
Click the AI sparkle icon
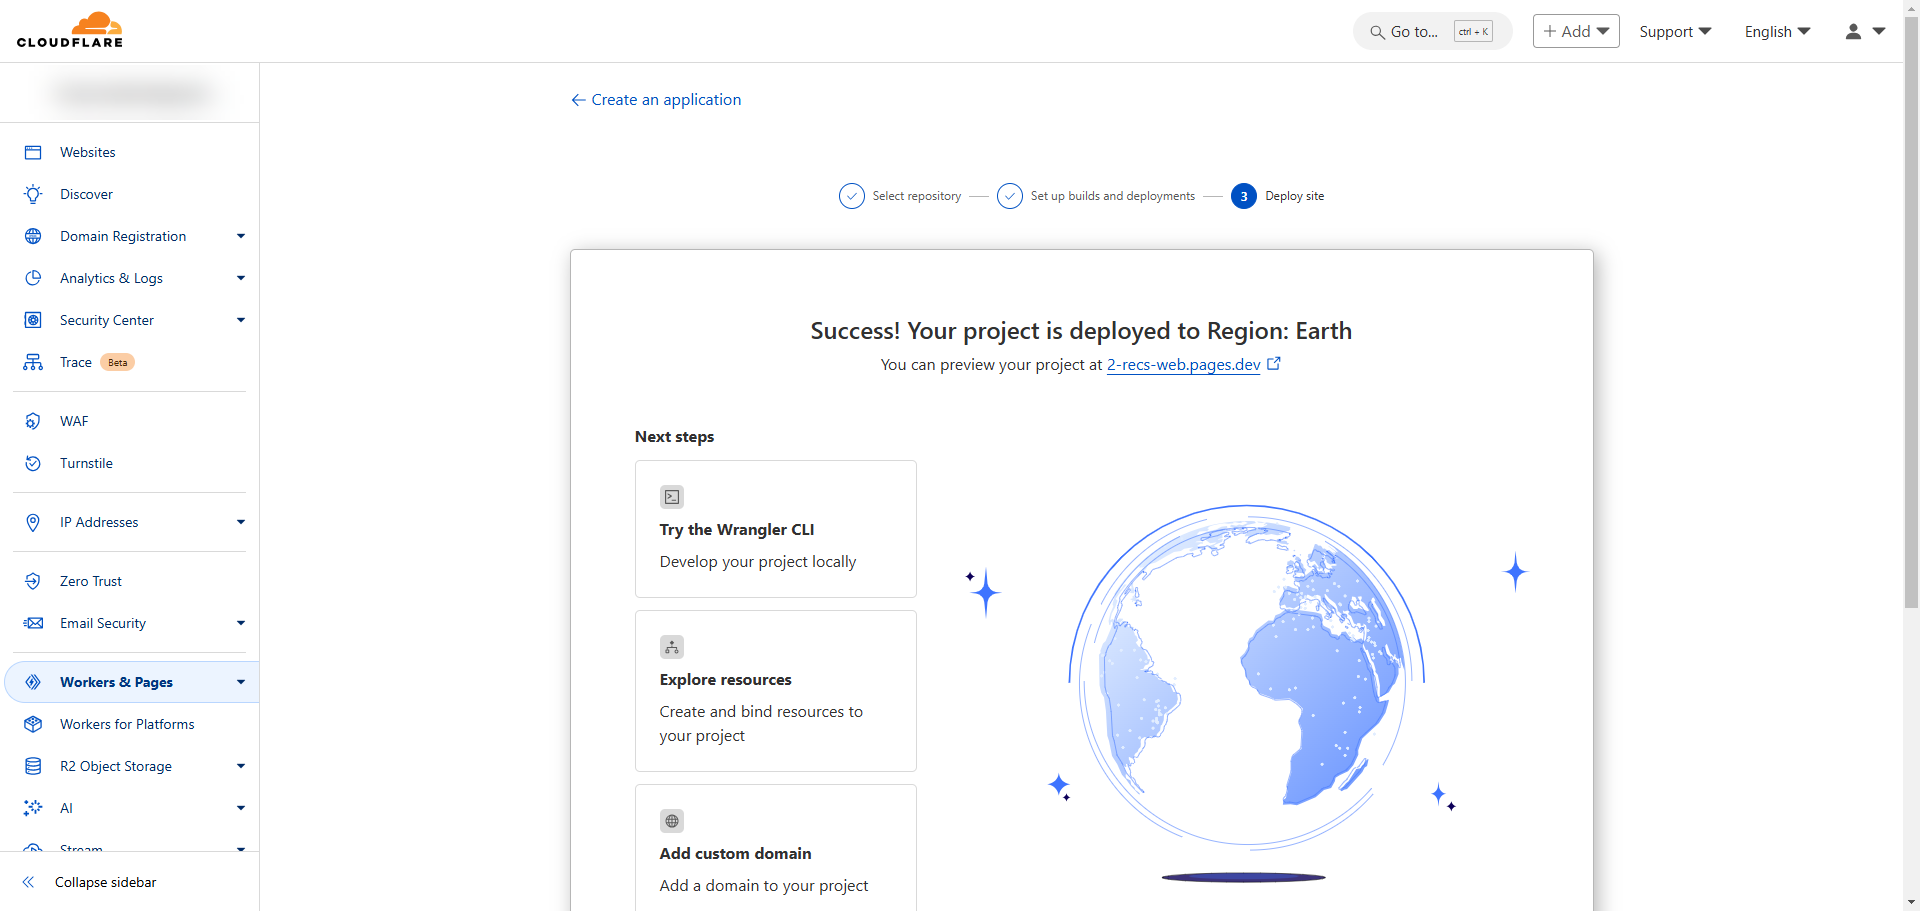[33, 808]
